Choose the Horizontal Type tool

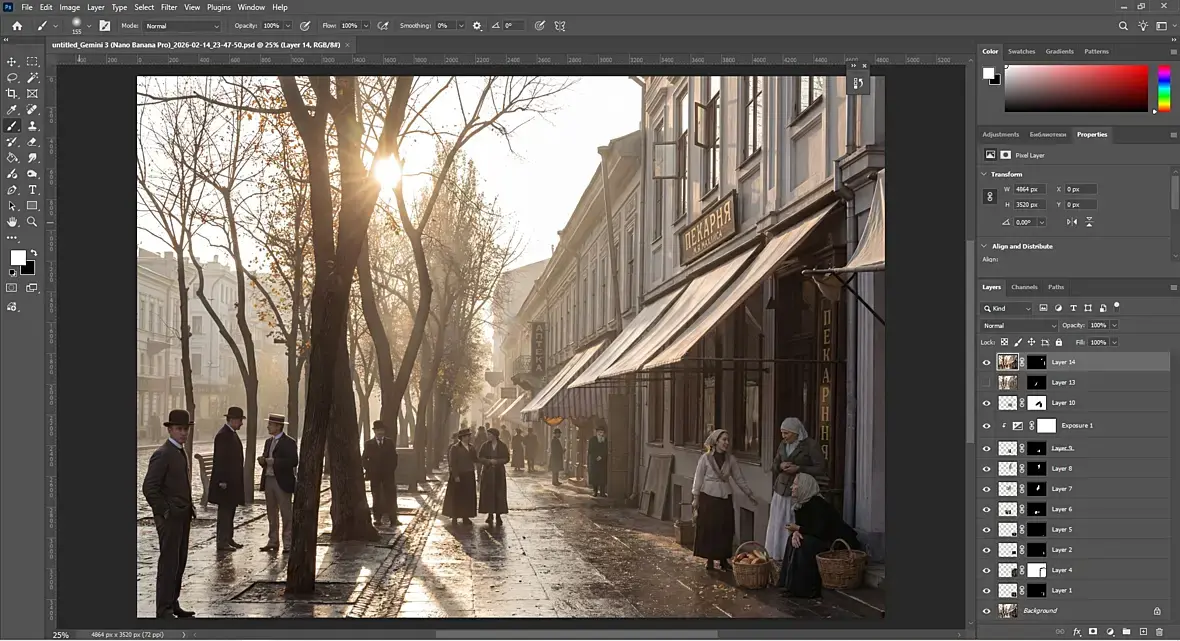(x=32, y=190)
